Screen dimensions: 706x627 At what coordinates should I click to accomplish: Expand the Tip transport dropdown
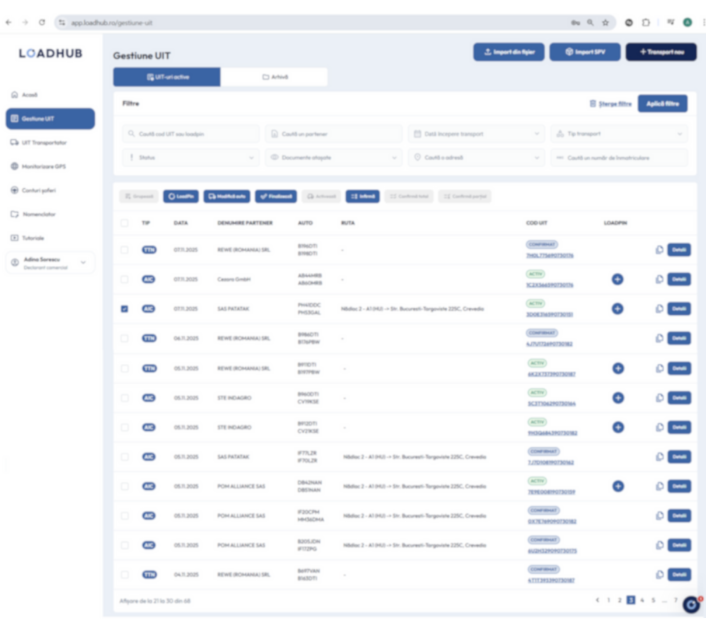click(619, 133)
